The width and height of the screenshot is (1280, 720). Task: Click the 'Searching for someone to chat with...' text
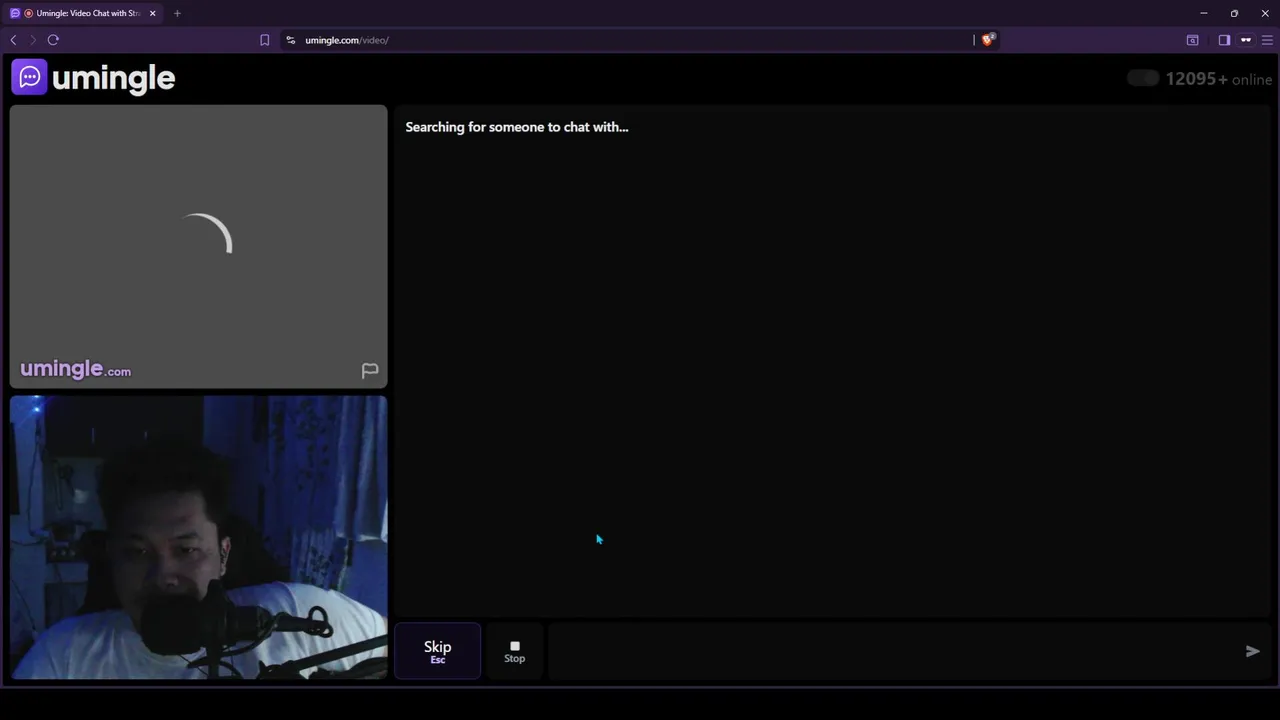517,127
